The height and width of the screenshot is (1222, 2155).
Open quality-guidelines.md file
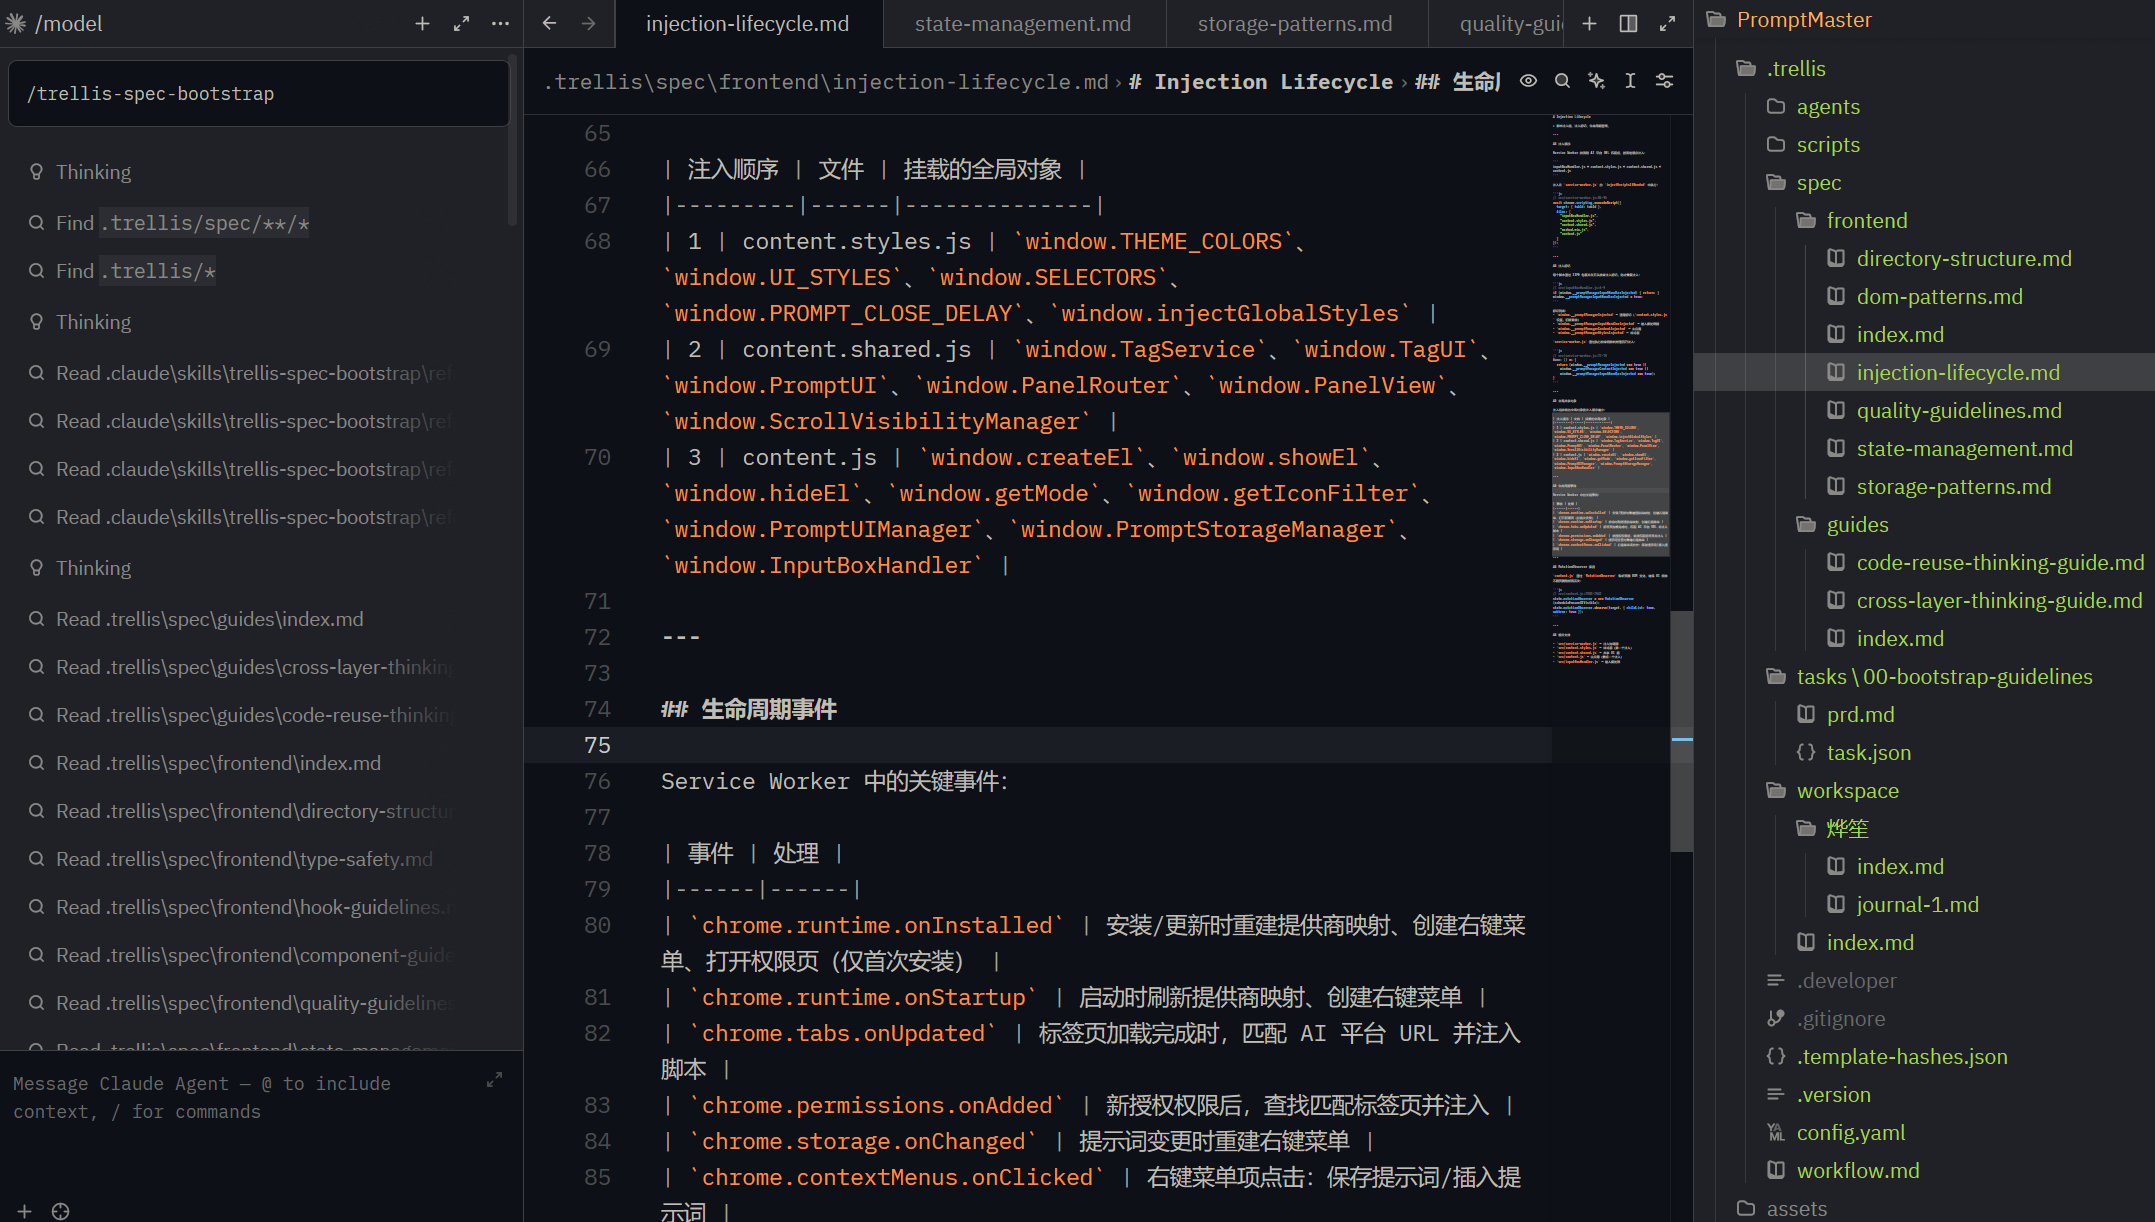(x=1959, y=410)
